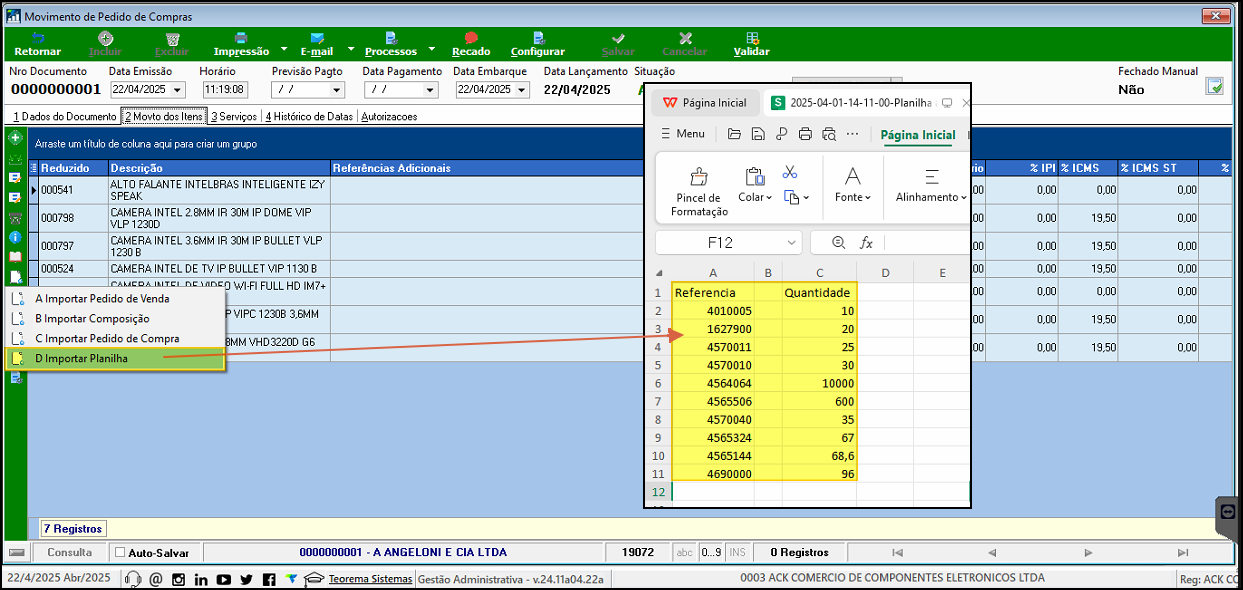This screenshot has width=1243, height=590.
Task: Switch to Autorizacoes tab
Action: click(x=389, y=116)
